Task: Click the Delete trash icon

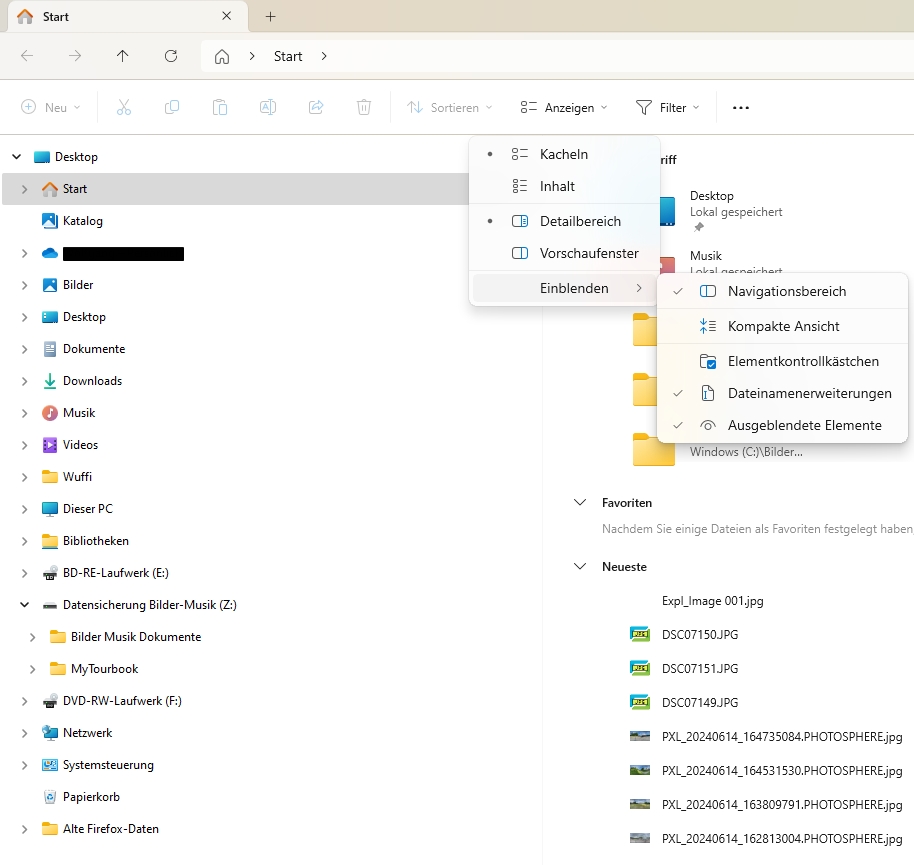Action: (x=364, y=107)
